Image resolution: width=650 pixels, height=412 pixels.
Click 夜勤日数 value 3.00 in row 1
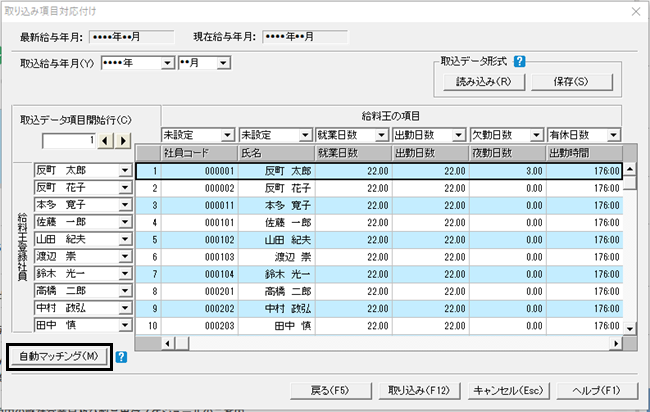click(508, 171)
